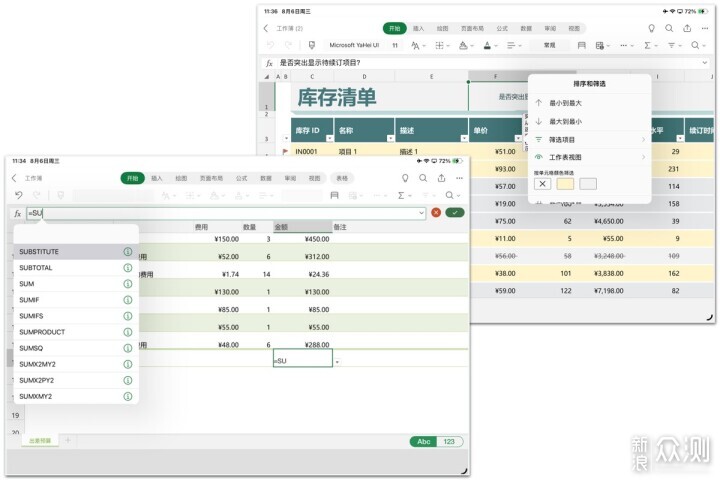Expand the formula bar in rear window
The height and width of the screenshot is (481, 720).
(705, 63)
